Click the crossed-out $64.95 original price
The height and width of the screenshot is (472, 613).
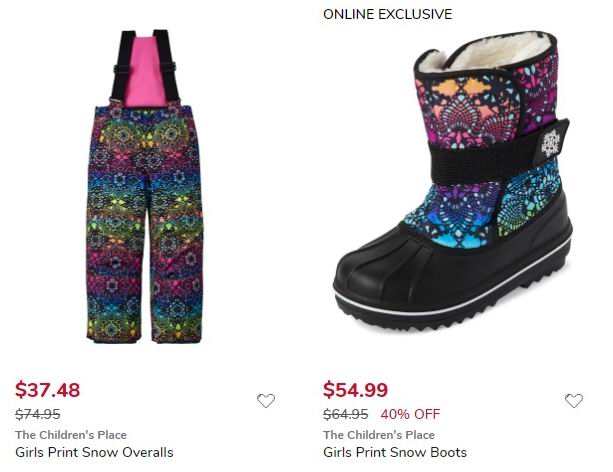pyautogui.click(x=346, y=414)
